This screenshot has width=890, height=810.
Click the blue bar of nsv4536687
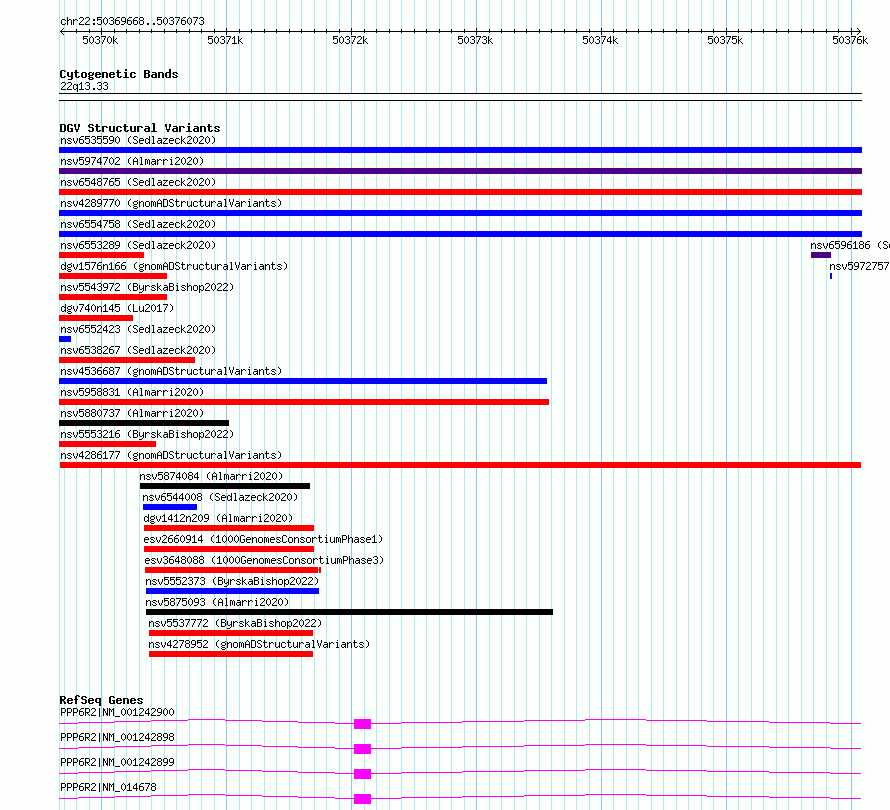click(x=303, y=381)
